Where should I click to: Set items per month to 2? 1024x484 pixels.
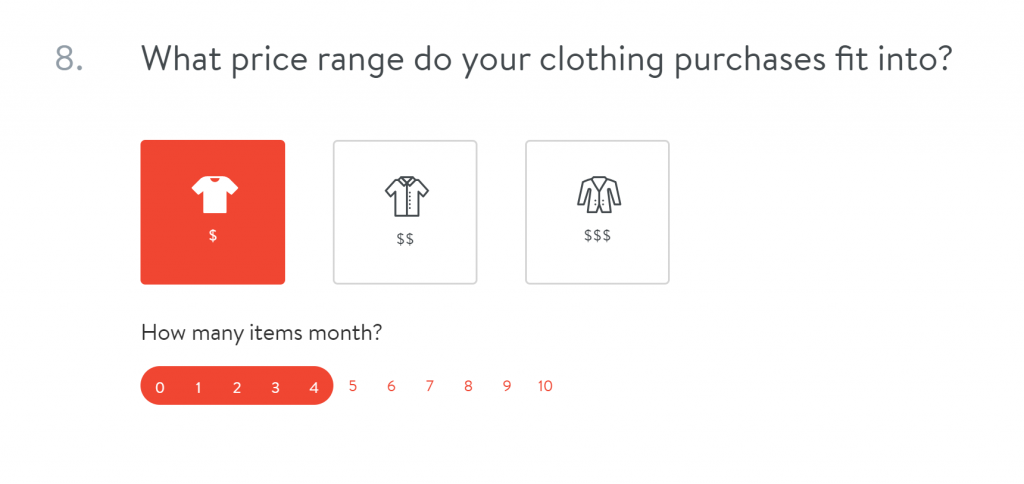tap(237, 388)
